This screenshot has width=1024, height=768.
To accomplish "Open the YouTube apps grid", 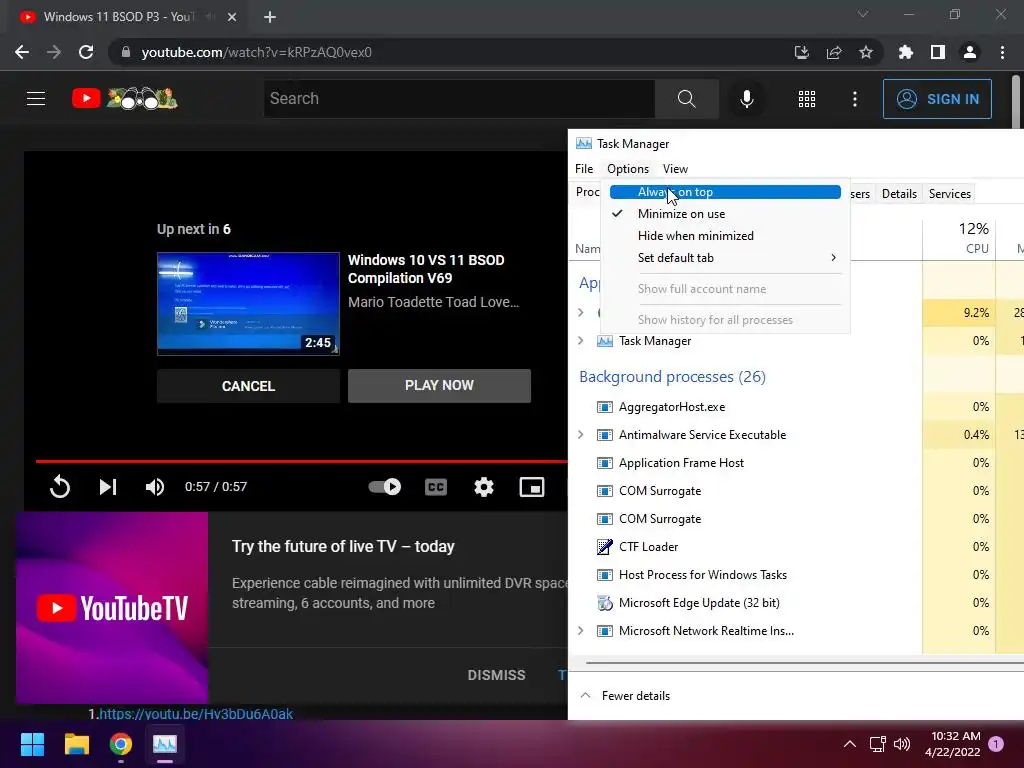I will point(807,99).
